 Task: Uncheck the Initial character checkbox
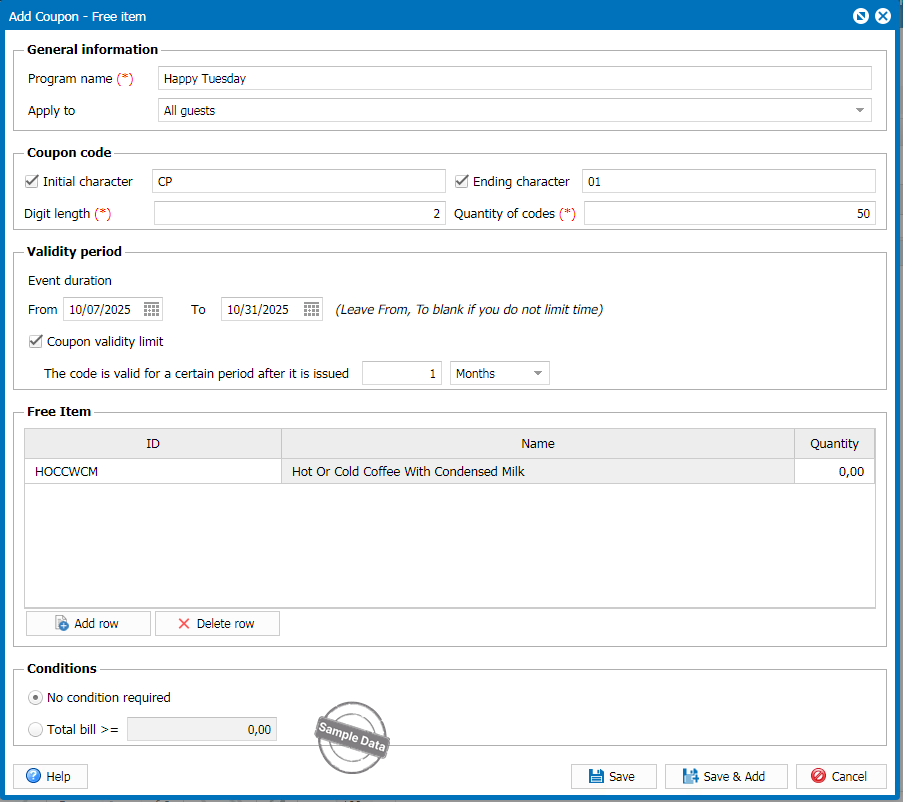coord(32,181)
